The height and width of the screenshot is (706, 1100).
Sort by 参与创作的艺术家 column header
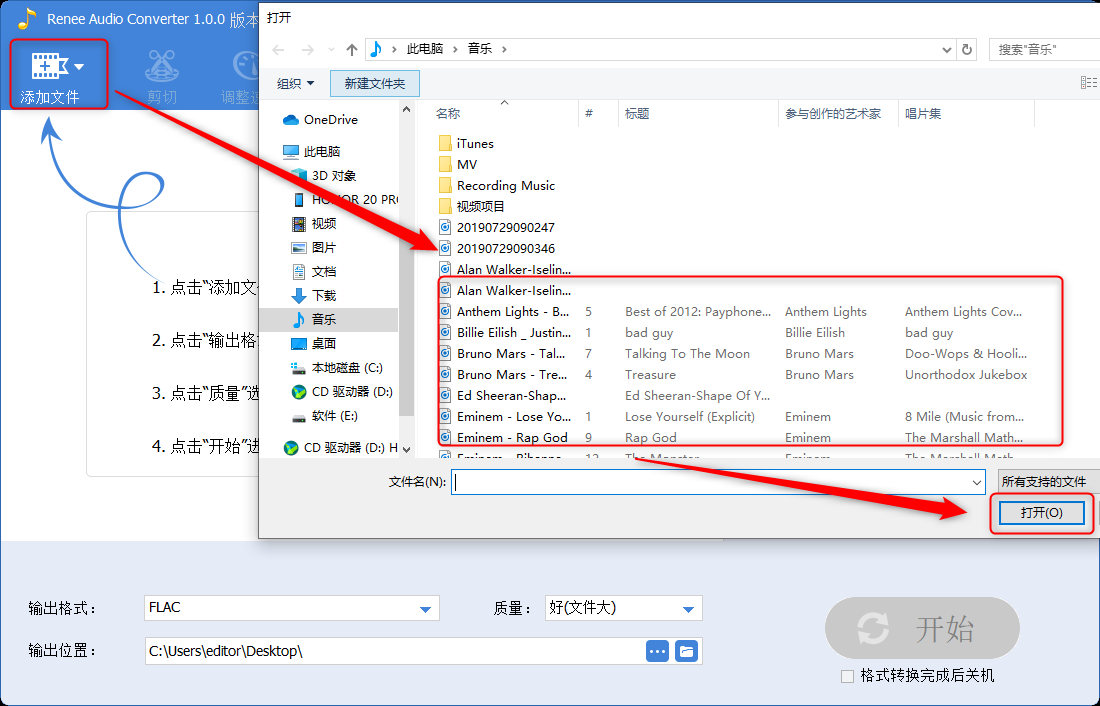833,114
